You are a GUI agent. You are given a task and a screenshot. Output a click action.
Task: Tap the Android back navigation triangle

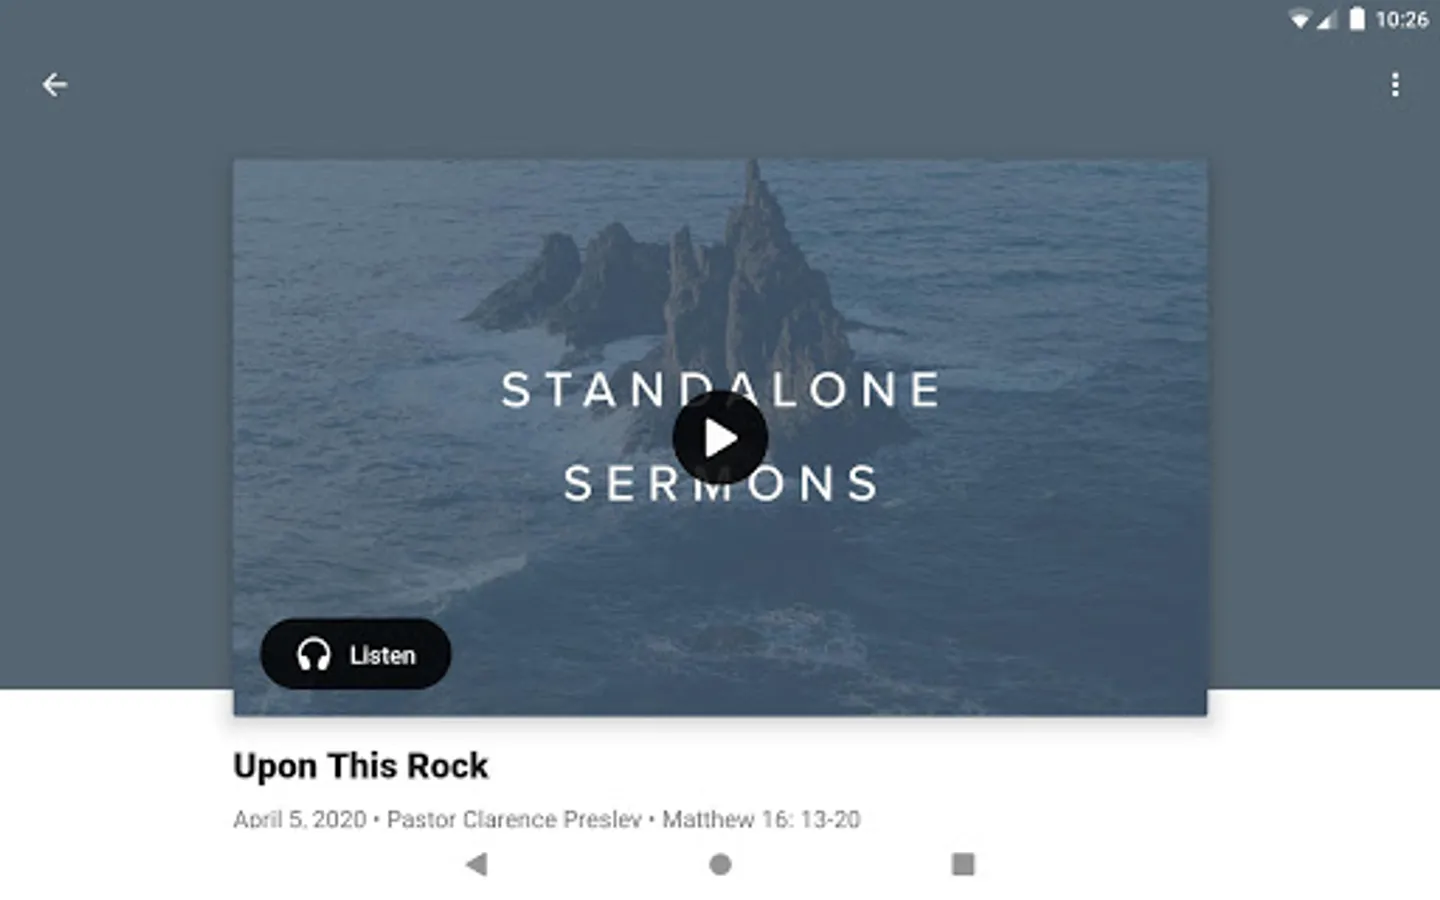tap(477, 864)
